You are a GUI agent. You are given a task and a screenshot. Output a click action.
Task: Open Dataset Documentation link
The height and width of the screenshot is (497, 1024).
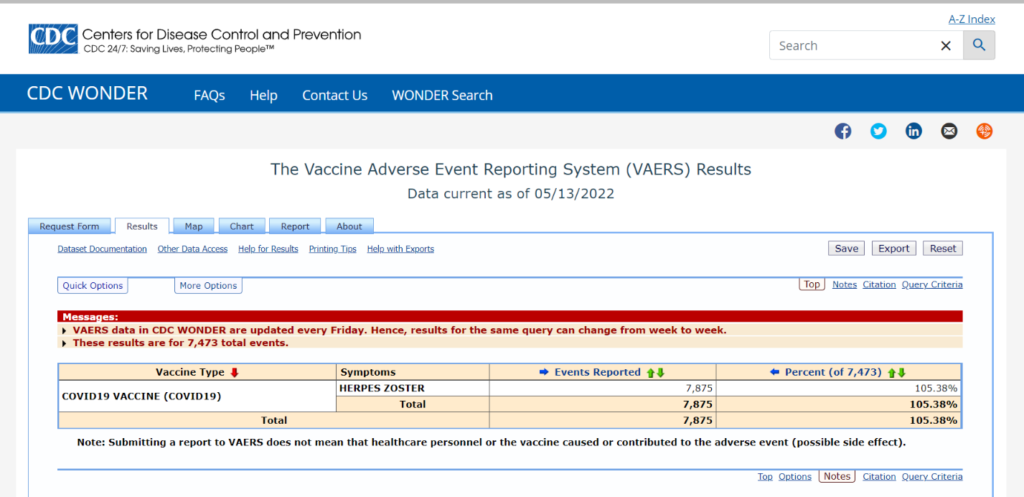[x=102, y=249]
